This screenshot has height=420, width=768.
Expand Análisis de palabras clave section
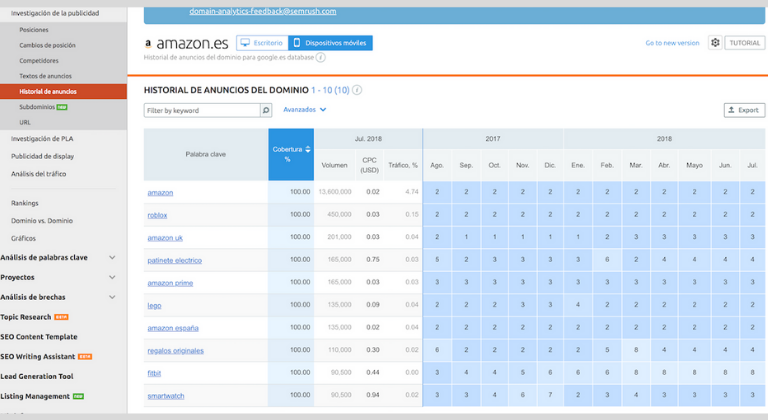click(x=112, y=257)
